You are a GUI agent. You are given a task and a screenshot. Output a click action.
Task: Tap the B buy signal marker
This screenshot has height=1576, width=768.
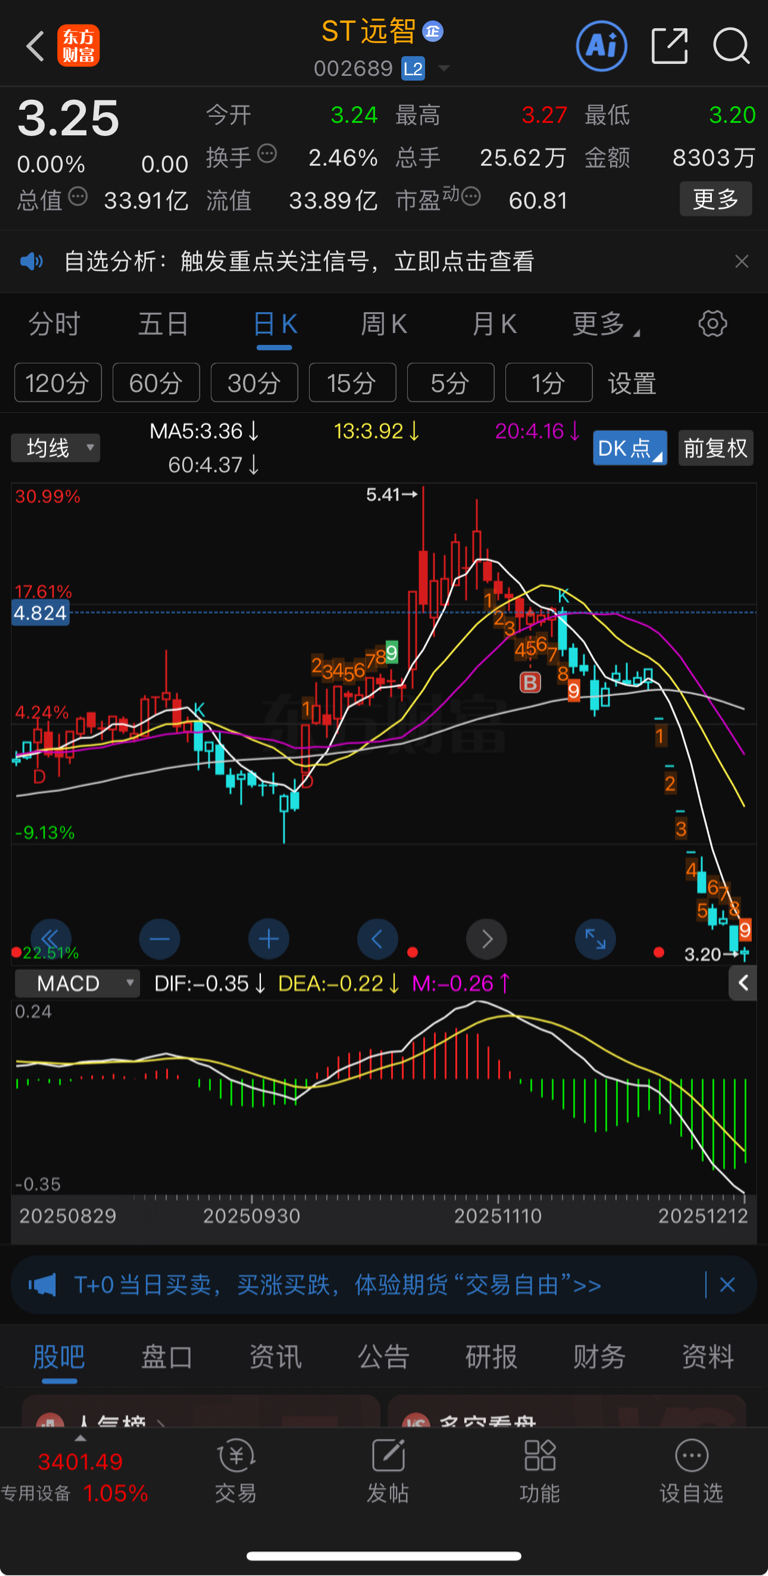pyautogui.click(x=530, y=682)
